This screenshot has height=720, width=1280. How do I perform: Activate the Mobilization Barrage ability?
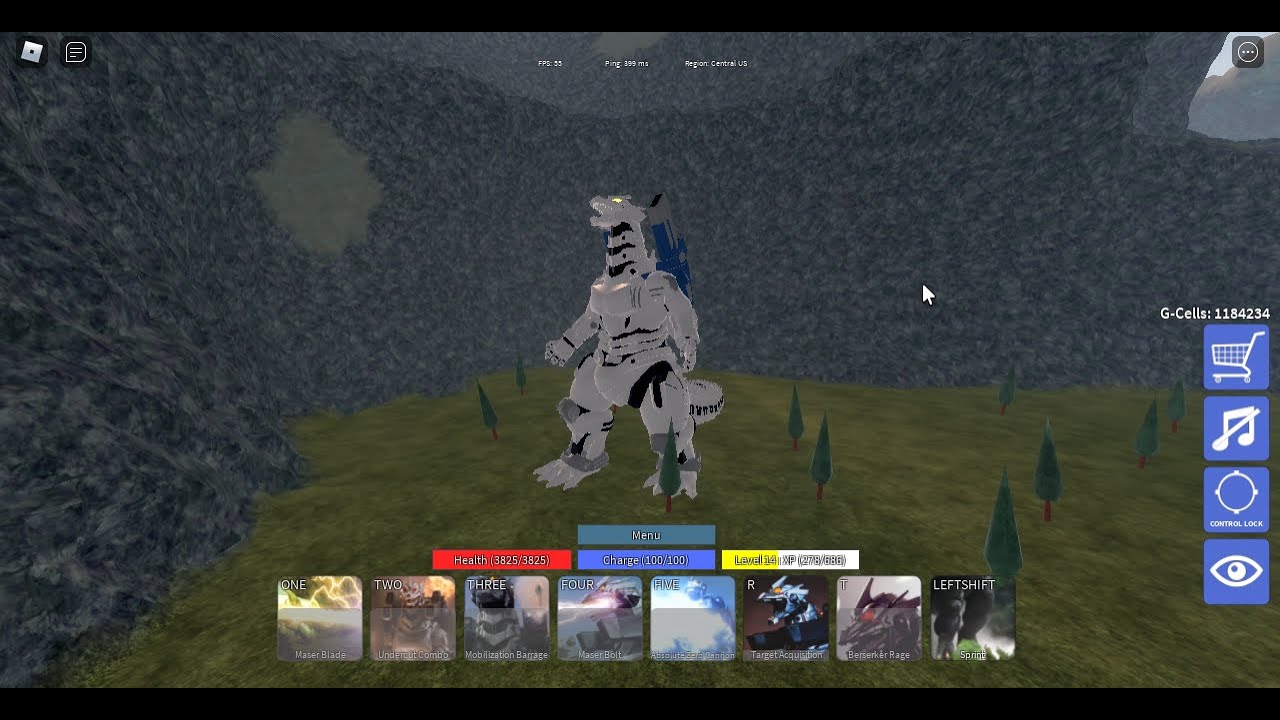click(x=506, y=618)
